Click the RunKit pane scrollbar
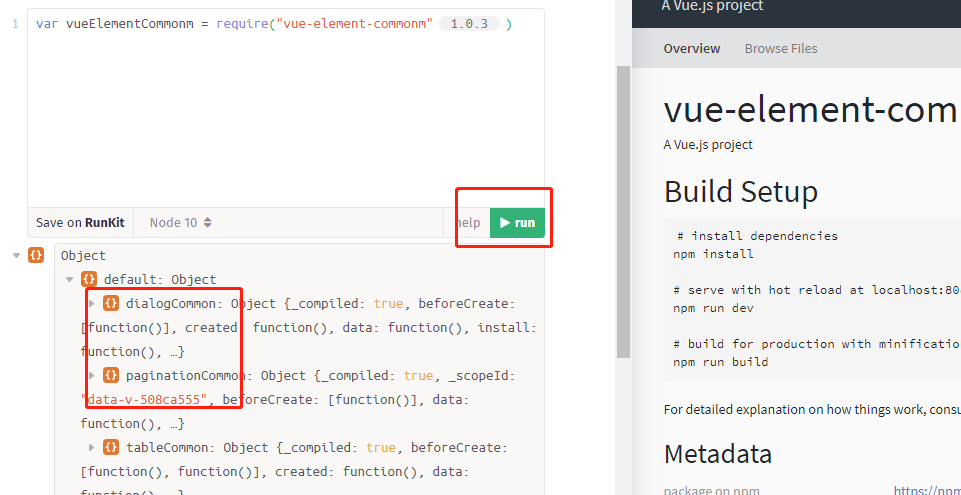This screenshot has height=495, width=961. coord(623,211)
